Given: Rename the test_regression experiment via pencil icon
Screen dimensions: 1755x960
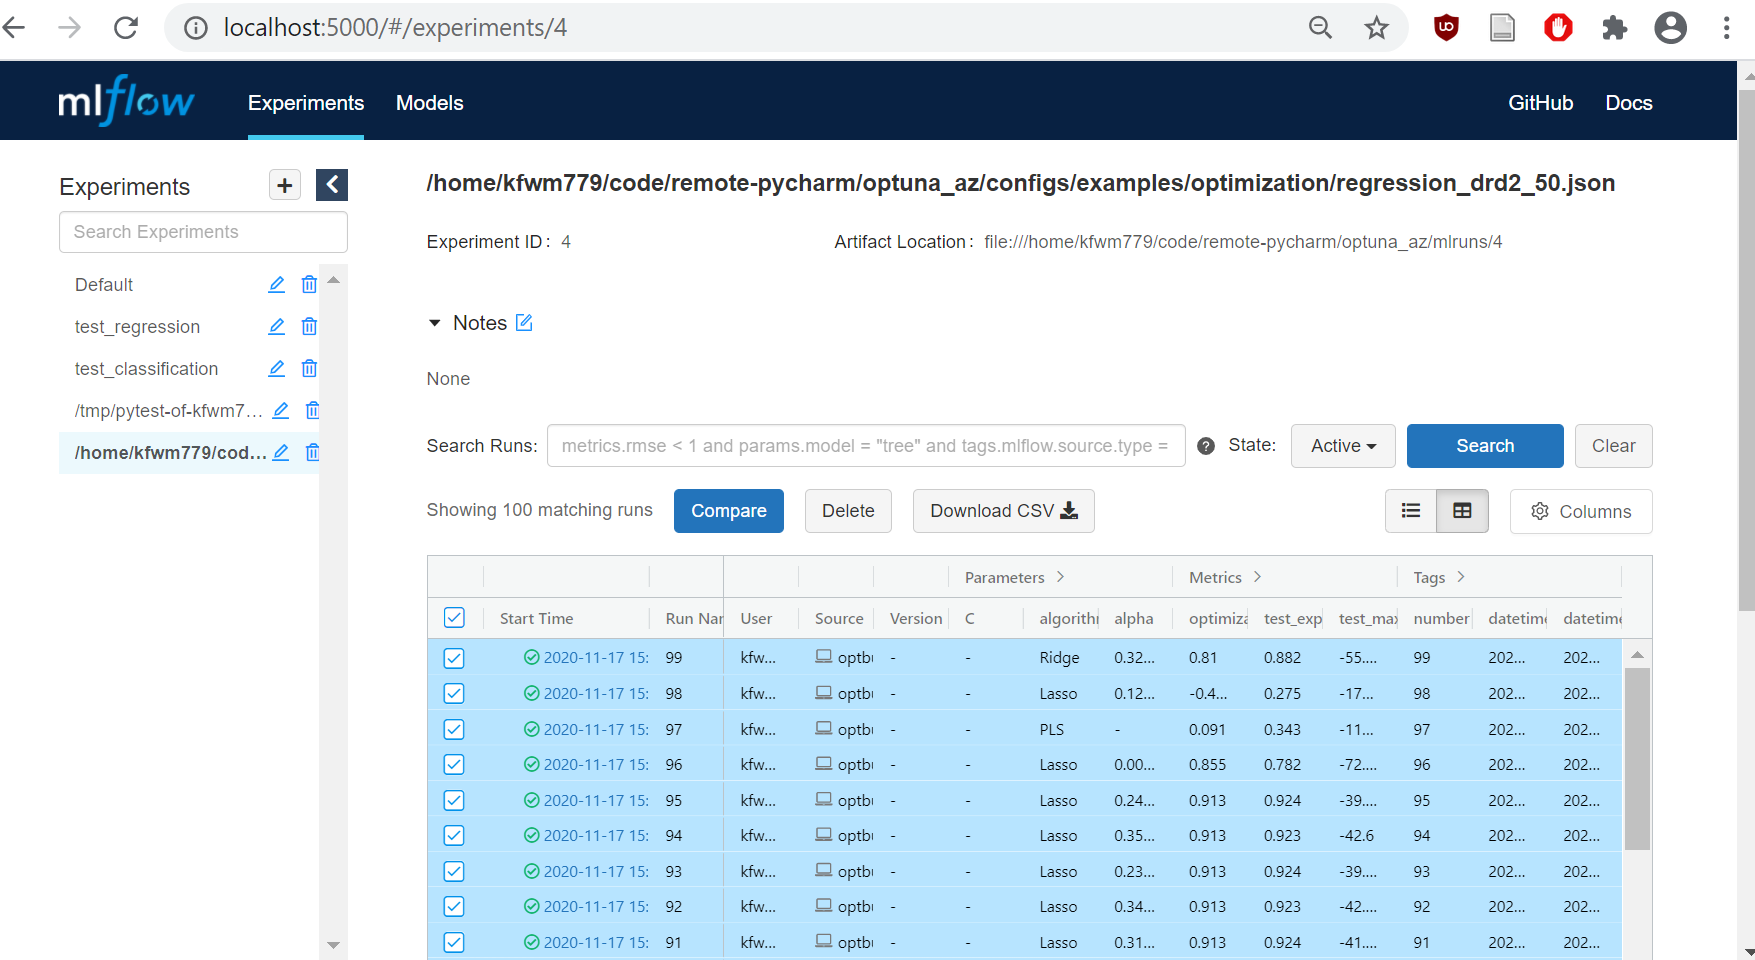Looking at the screenshot, I should click(277, 327).
